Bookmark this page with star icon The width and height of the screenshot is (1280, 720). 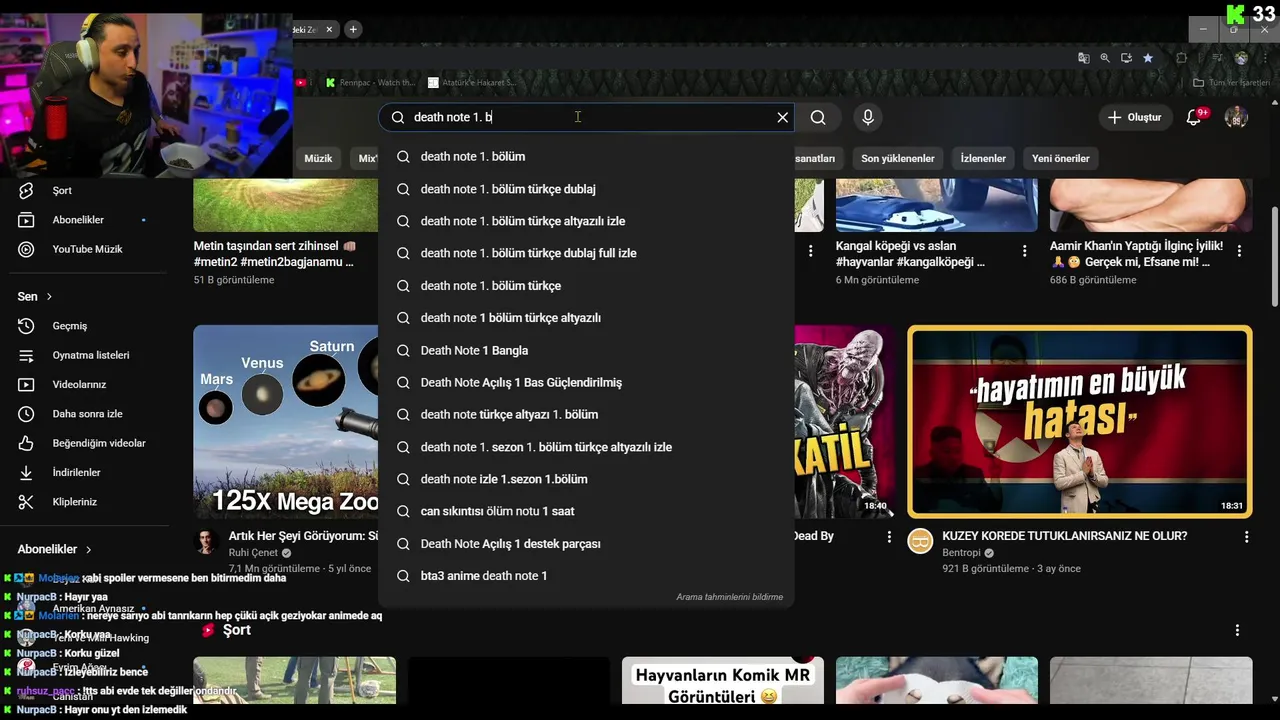coord(1148,58)
